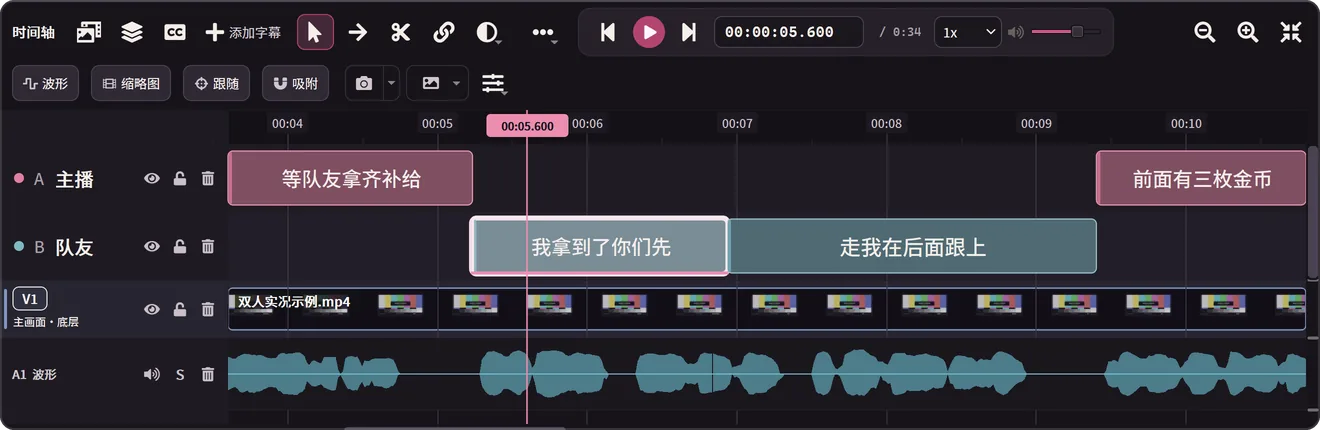
Task: Toggle lock on 队友 track
Action: tap(180, 246)
